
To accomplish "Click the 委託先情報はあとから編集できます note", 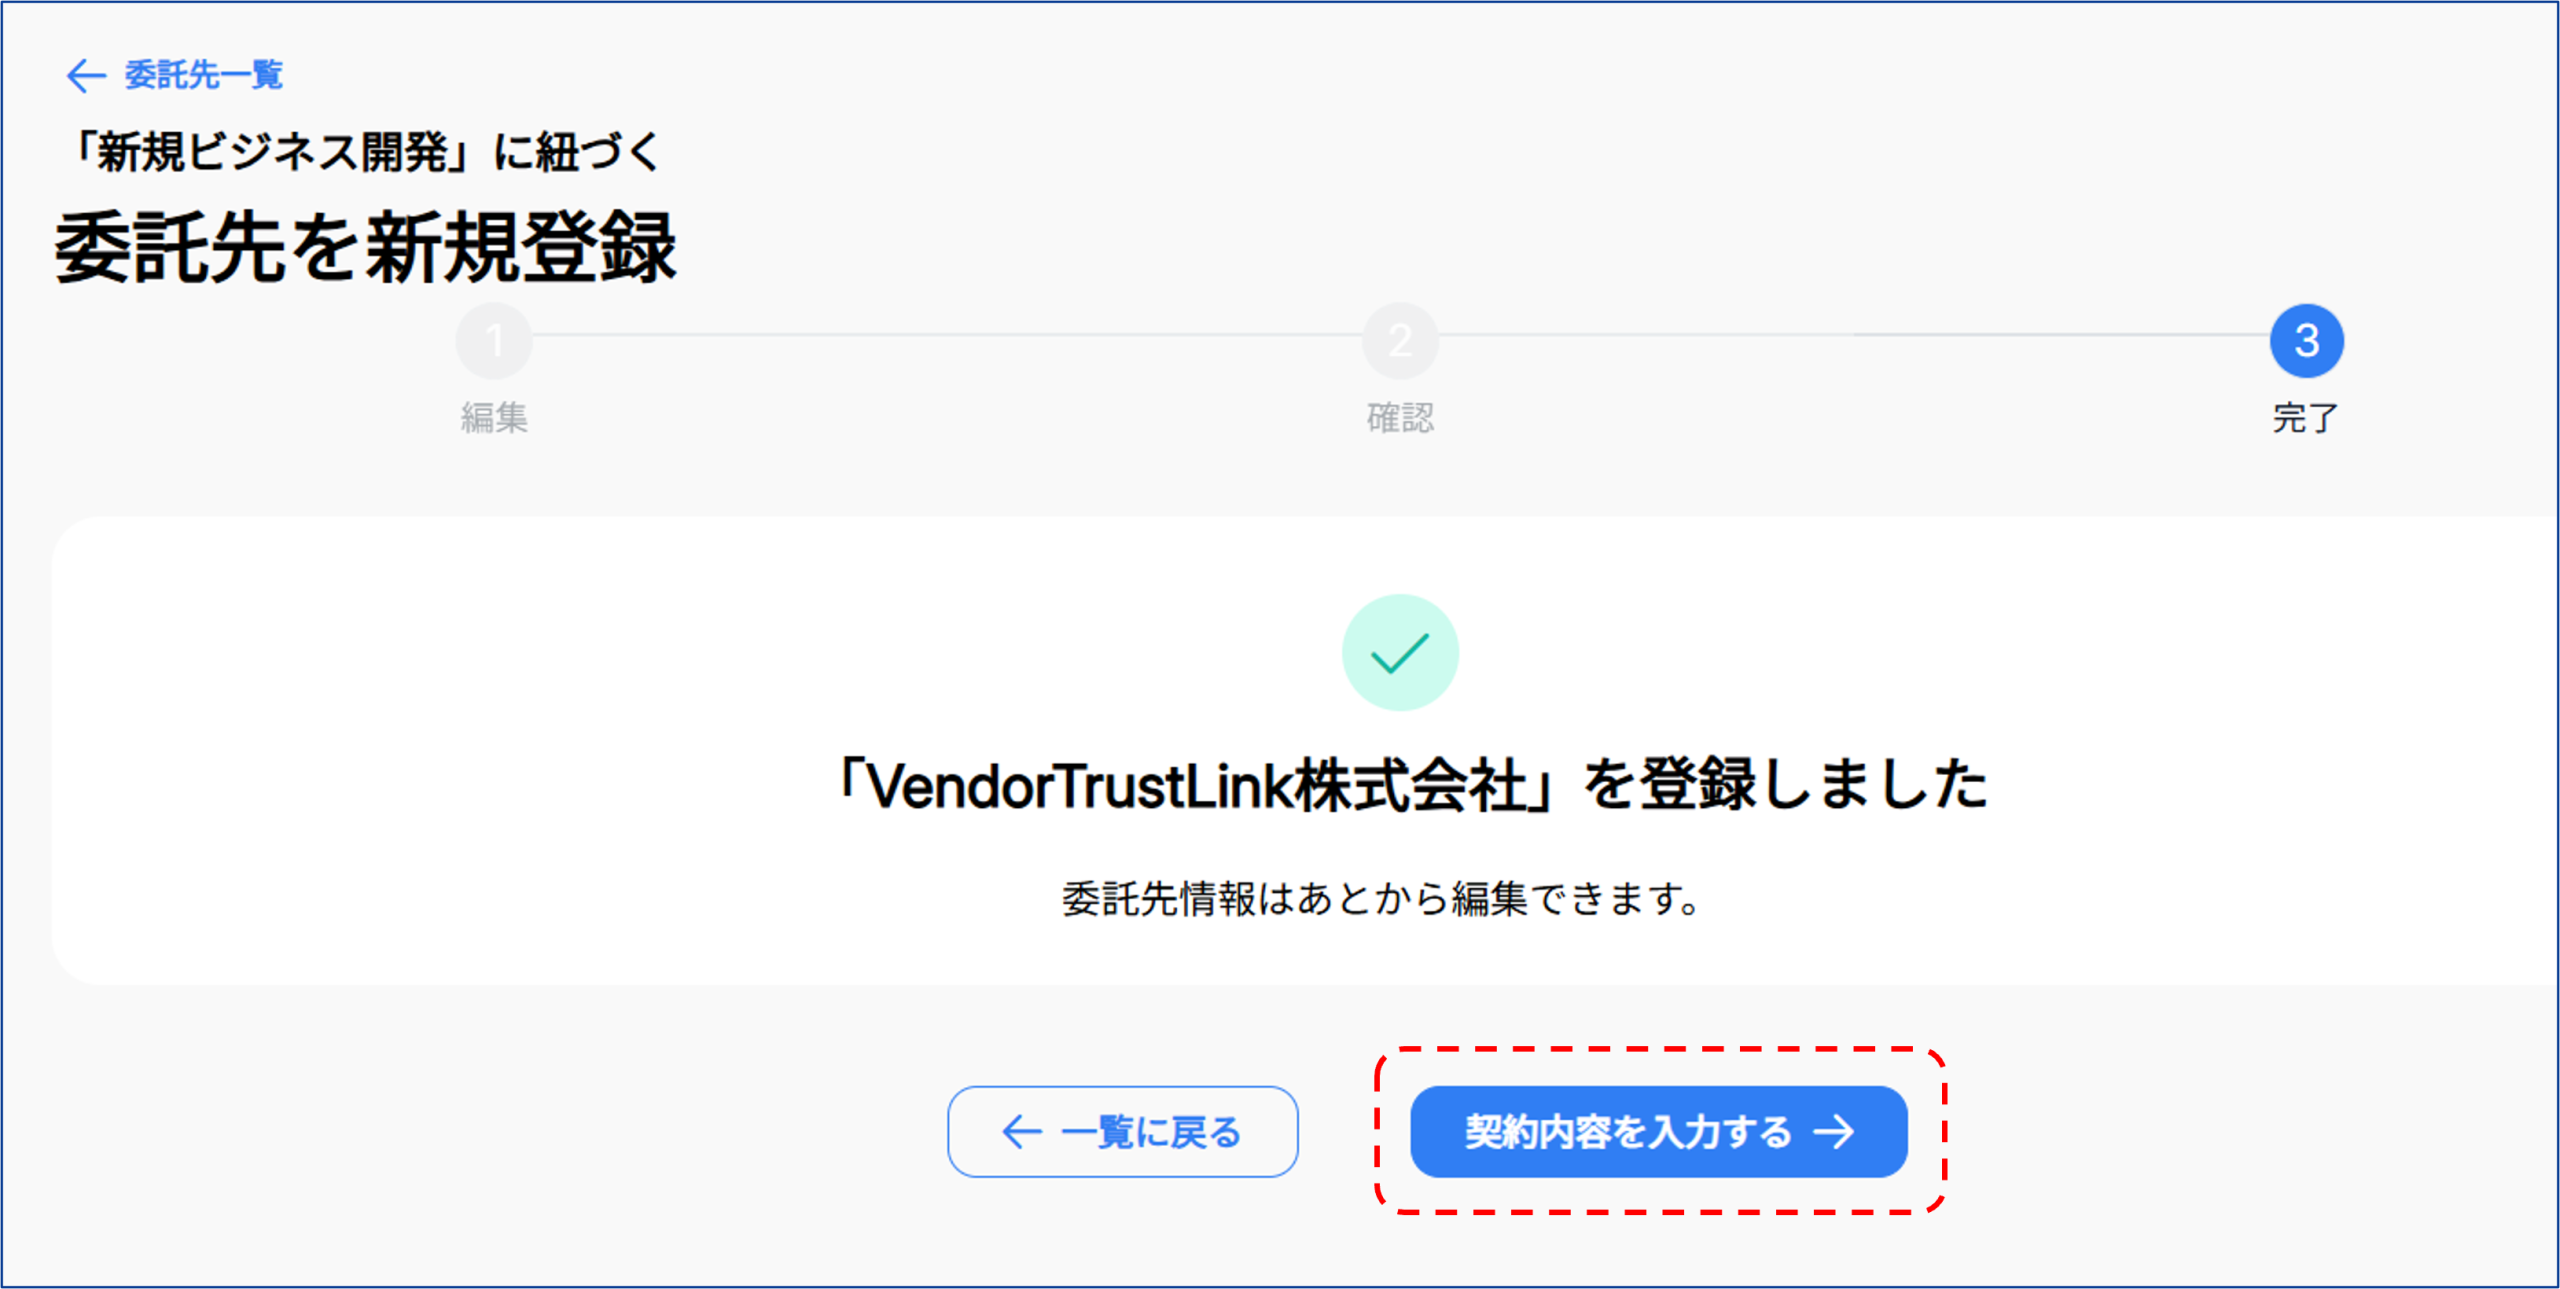I will point(1382,898).
